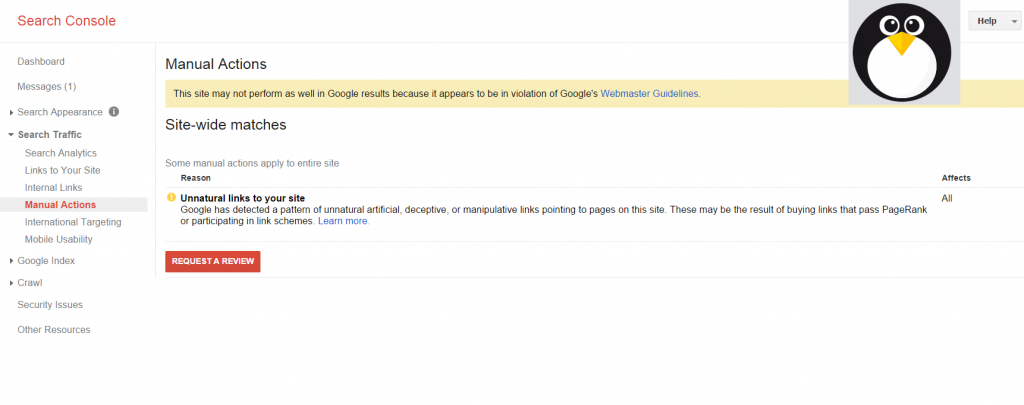Open Messages (1) in sidebar

47,86
